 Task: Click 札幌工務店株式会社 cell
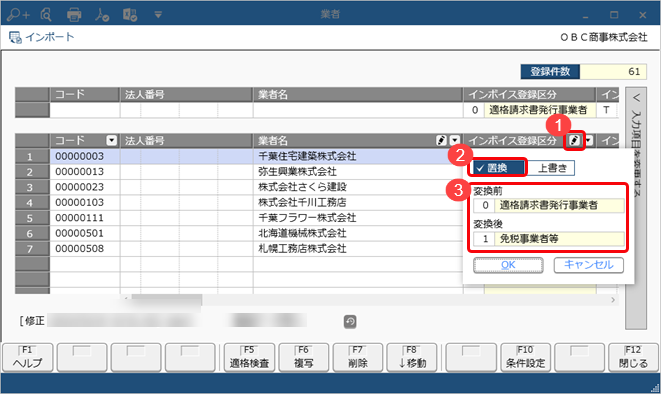point(357,249)
